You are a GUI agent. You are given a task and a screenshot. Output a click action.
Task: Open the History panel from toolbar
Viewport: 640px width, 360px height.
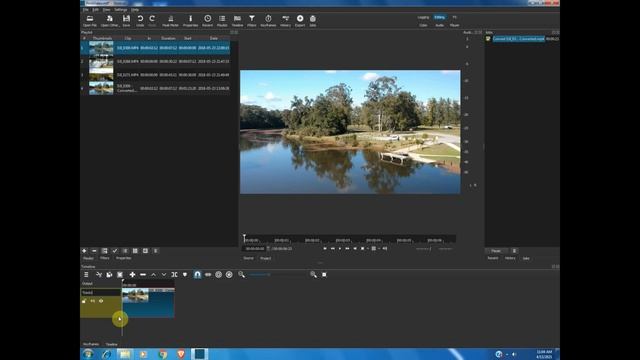[286, 20]
